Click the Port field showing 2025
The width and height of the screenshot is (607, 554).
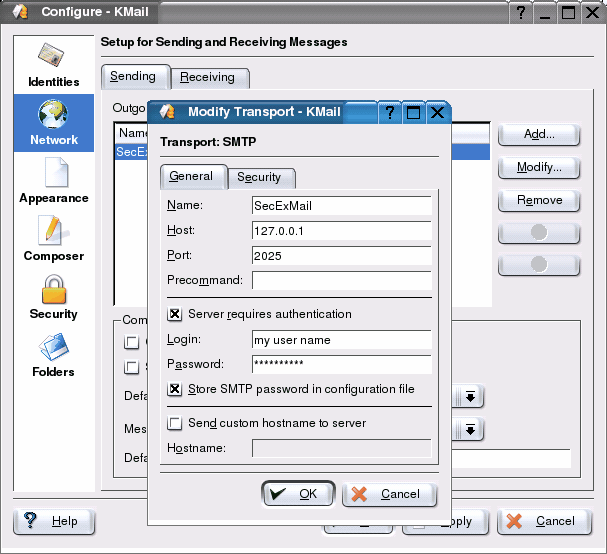click(341, 256)
